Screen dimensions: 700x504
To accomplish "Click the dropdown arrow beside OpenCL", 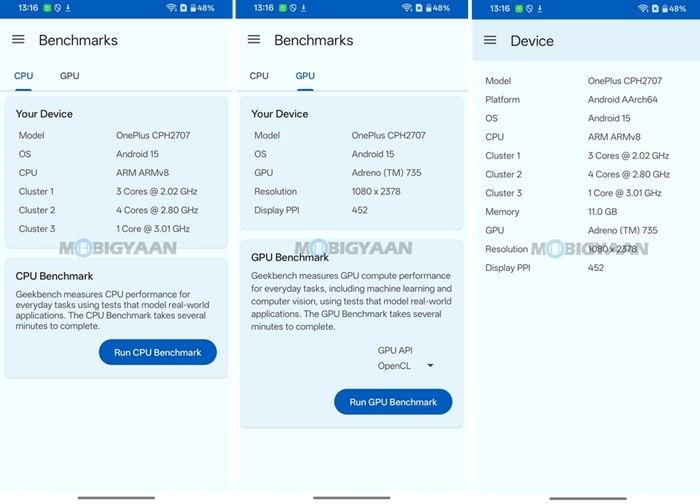I will coord(430,365).
